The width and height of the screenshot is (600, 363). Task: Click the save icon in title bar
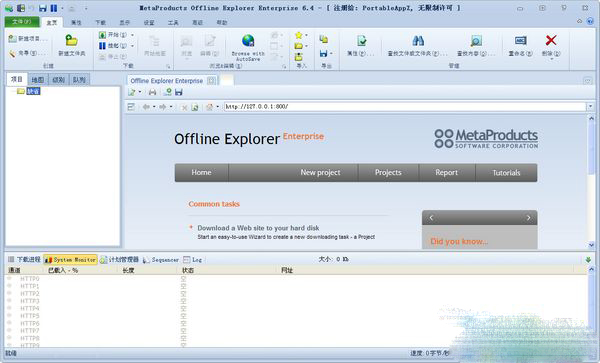(43, 8)
